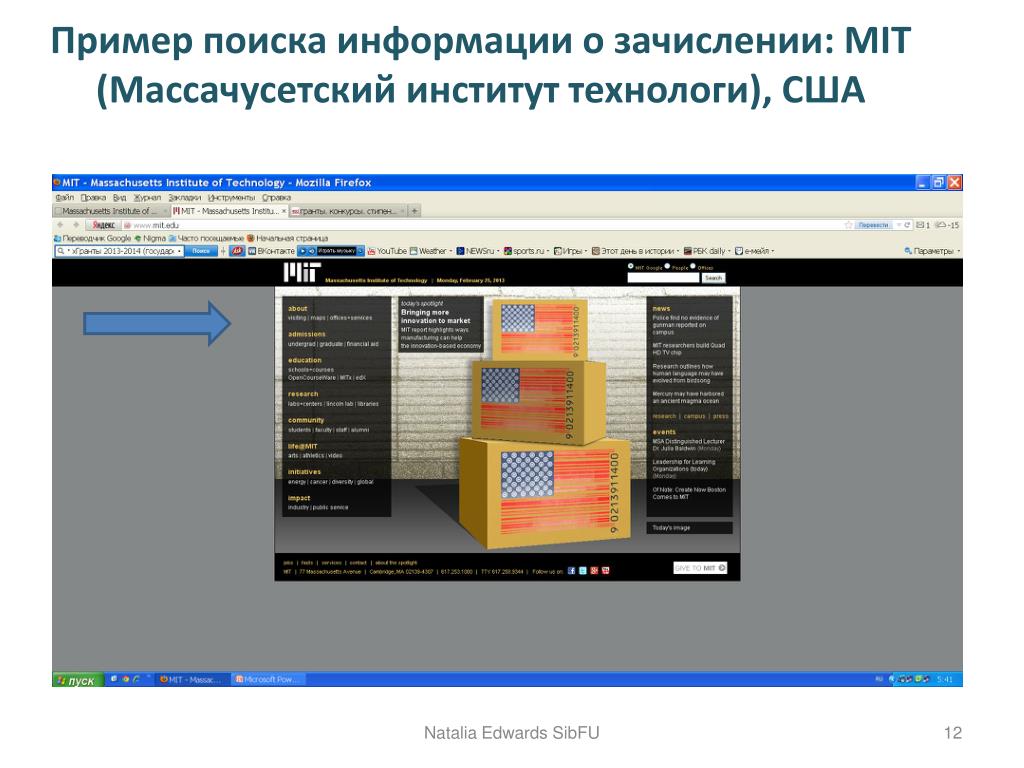Screen dimensions: 1024x768
Task: Click the GIVE TO MIT button
Action: point(700,568)
